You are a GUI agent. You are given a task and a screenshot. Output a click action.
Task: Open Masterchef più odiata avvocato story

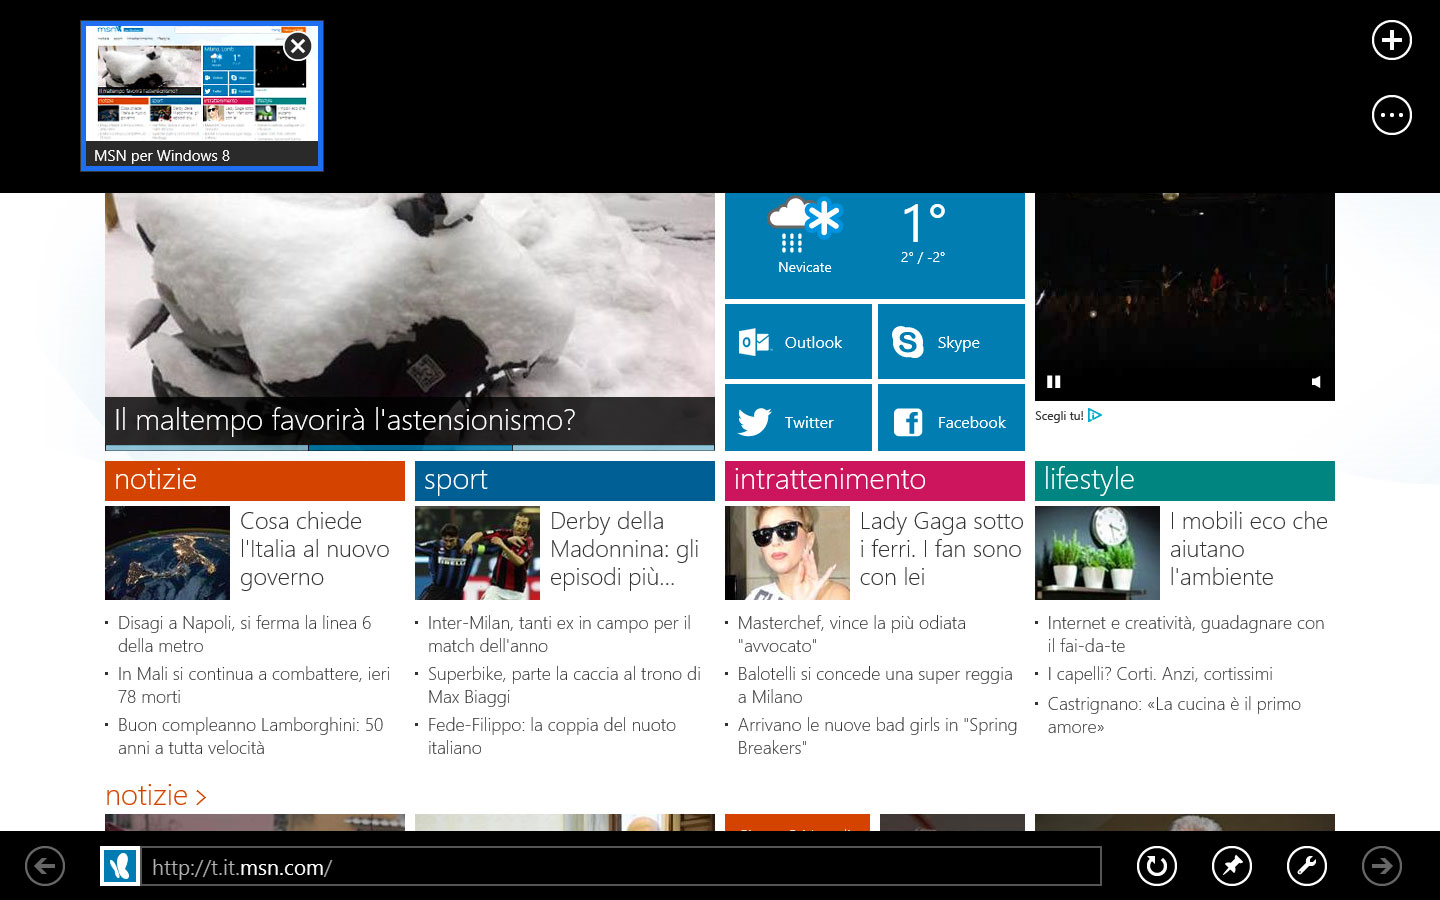pyautogui.click(x=852, y=634)
